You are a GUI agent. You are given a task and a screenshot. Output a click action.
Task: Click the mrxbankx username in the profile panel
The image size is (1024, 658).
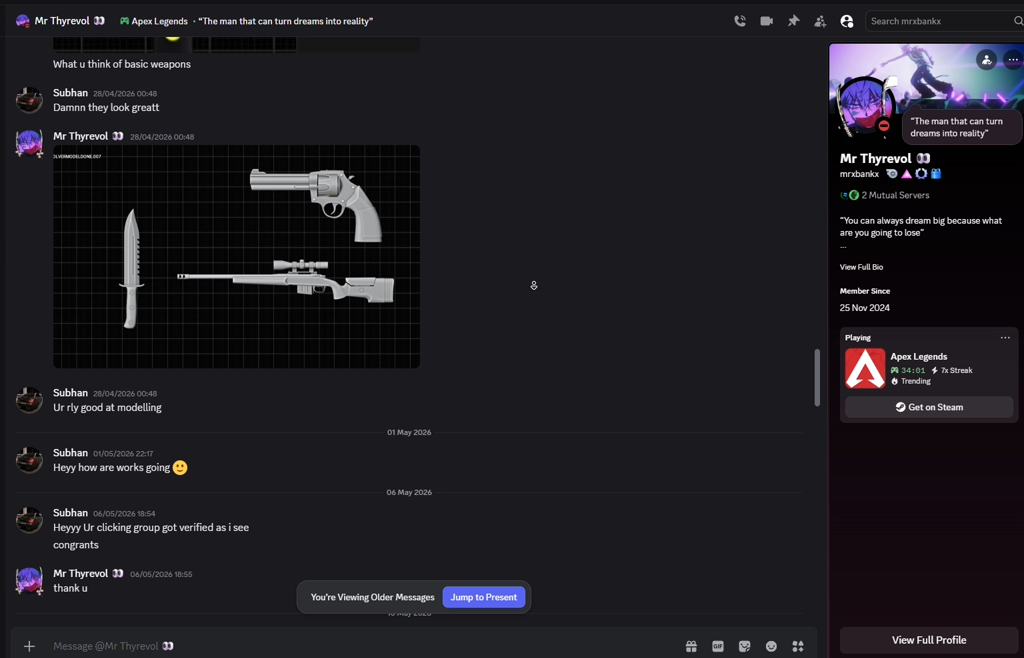[859, 174]
